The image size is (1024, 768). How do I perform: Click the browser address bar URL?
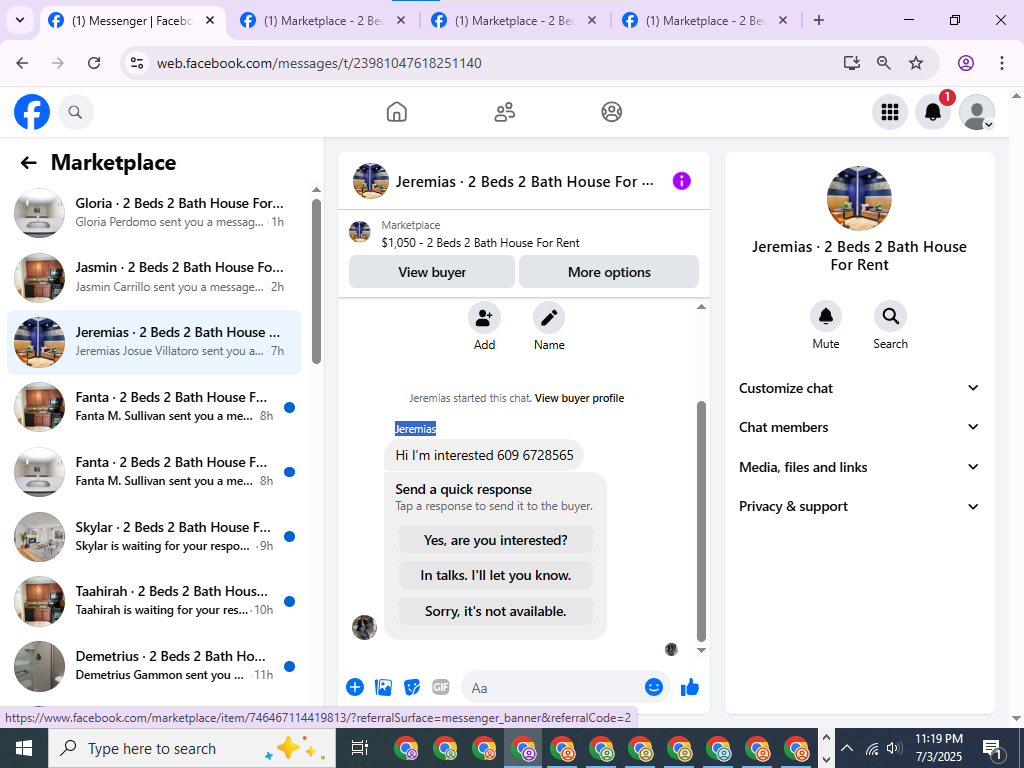[319, 63]
